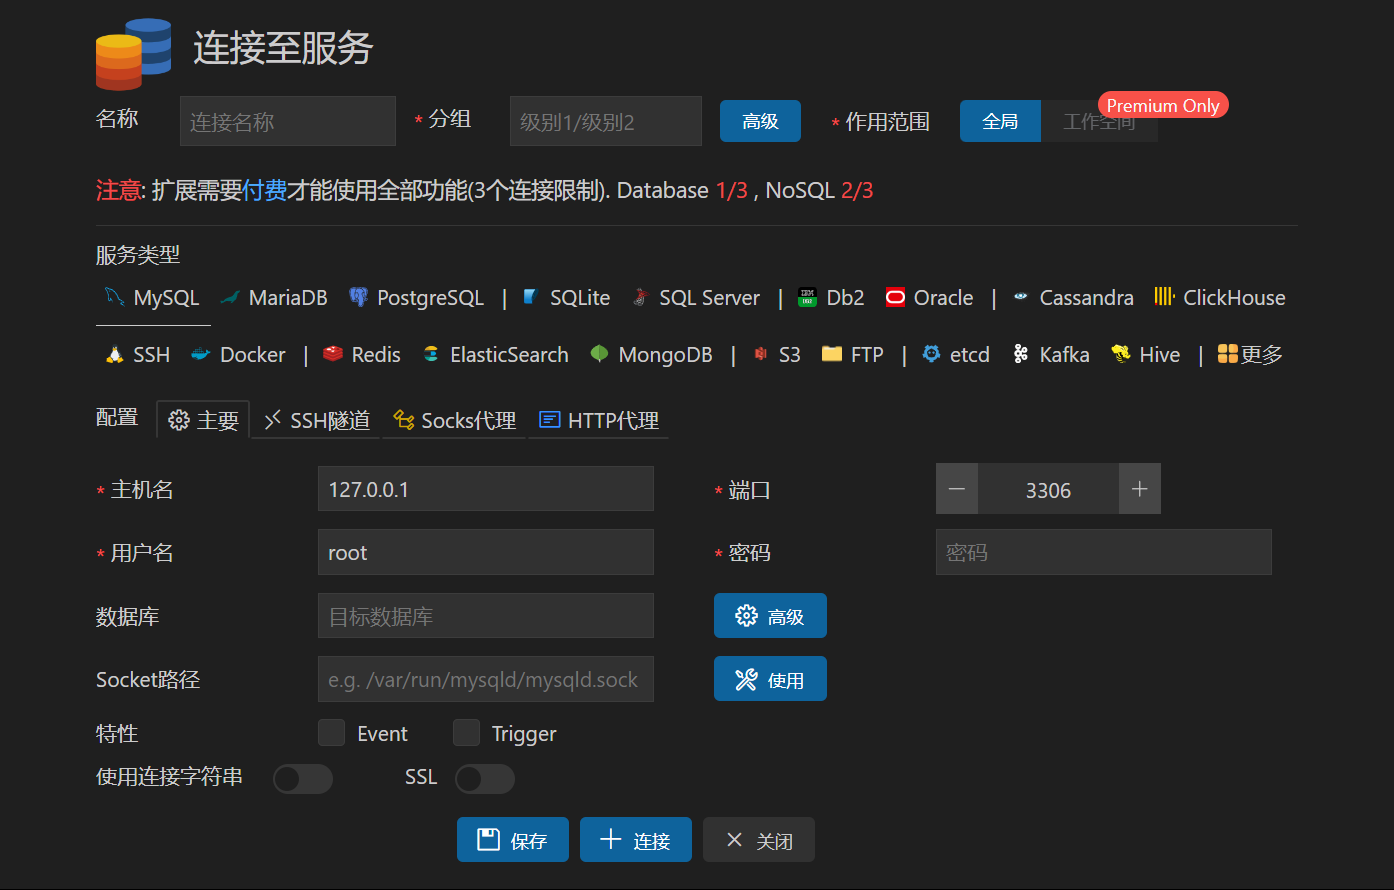Click 高级 button next to 分组 field
This screenshot has height=890, width=1394.
[x=760, y=121]
